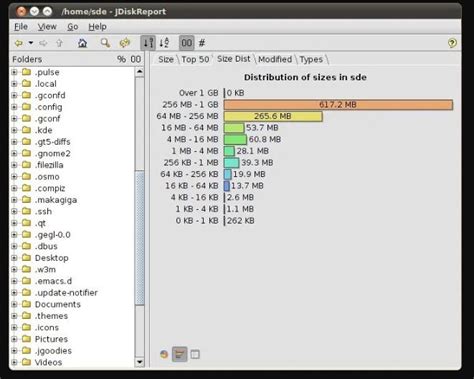Toggle show file count (#) button
Image resolution: width=474 pixels, height=379 pixels.
[x=202, y=43]
